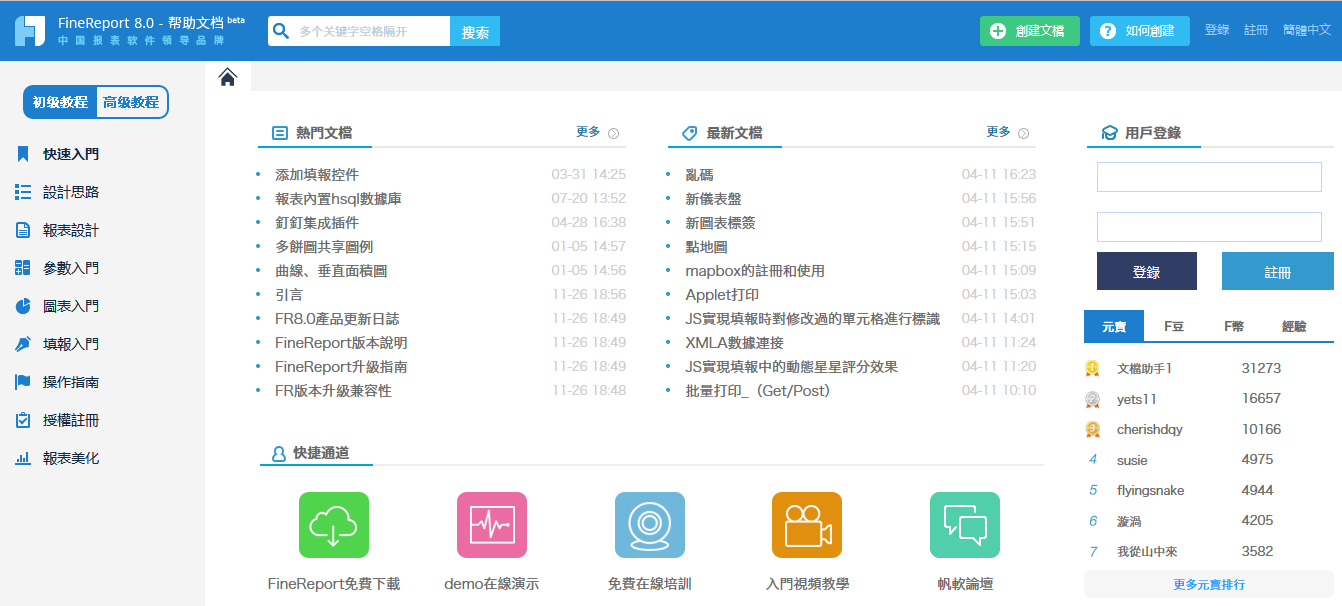Click the 報表美化 bar chart icon
1342x606 pixels.
tap(23, 458)
